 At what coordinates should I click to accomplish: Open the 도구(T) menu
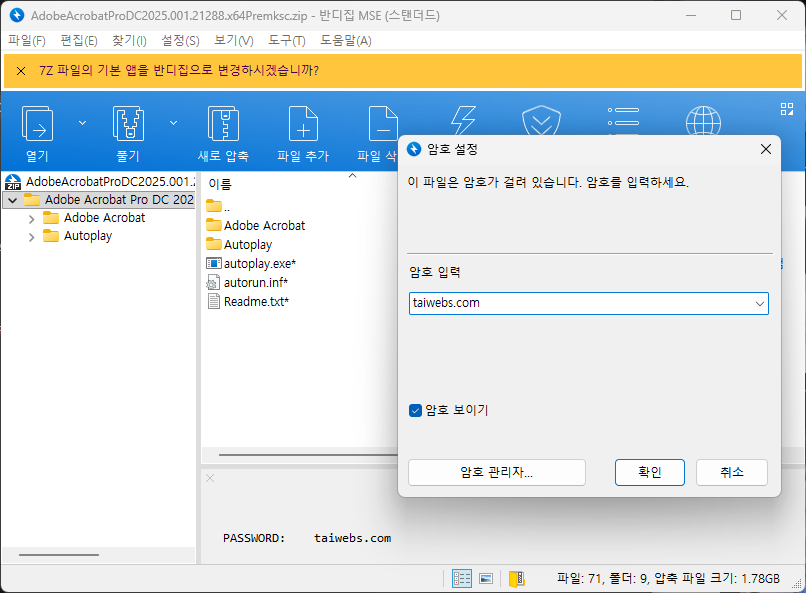pyautogui.click(x=286, y=41)
